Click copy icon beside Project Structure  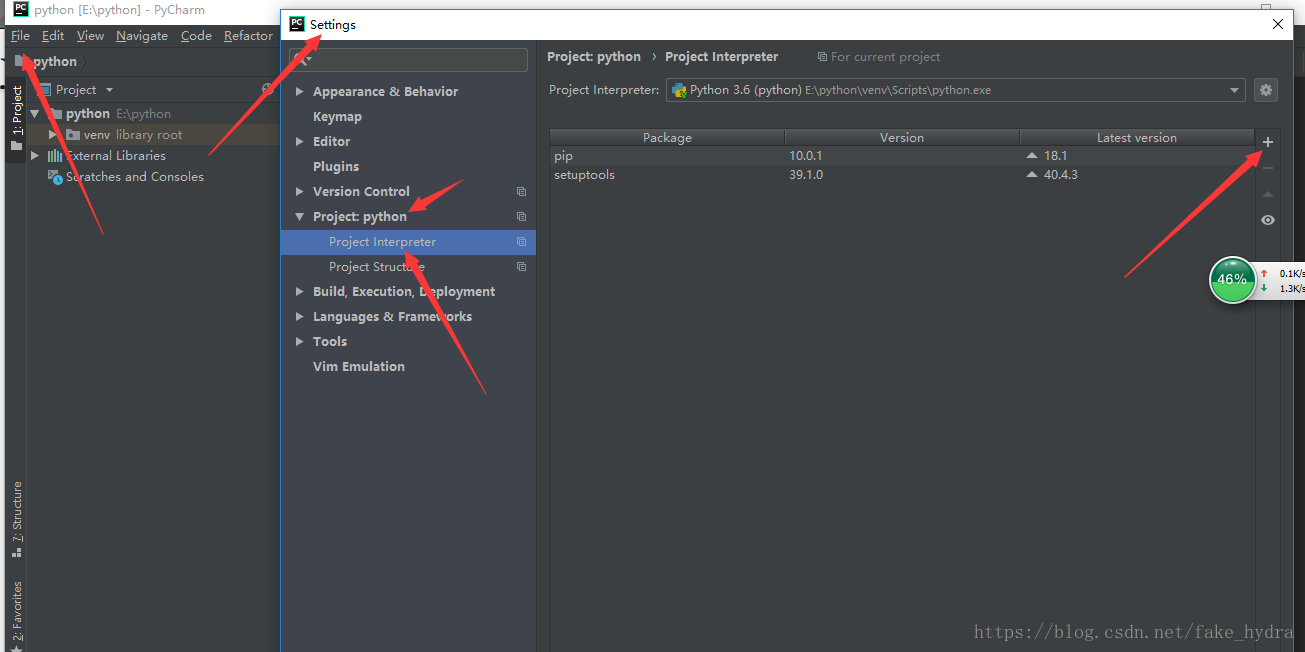tap(521, 266)
